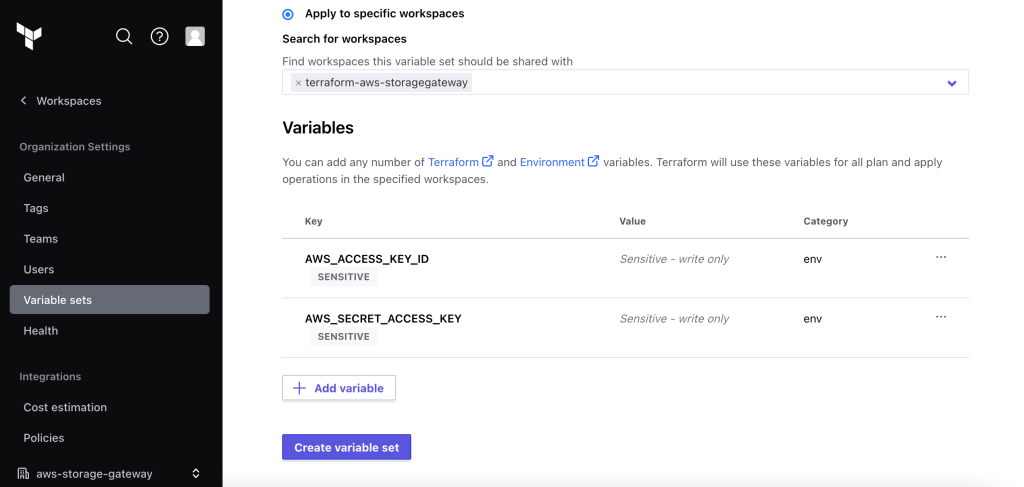This screenshot has width=1024, height=487.
Task: Open the aws-storage-gateway organization switcher
Action: point(110,473)
